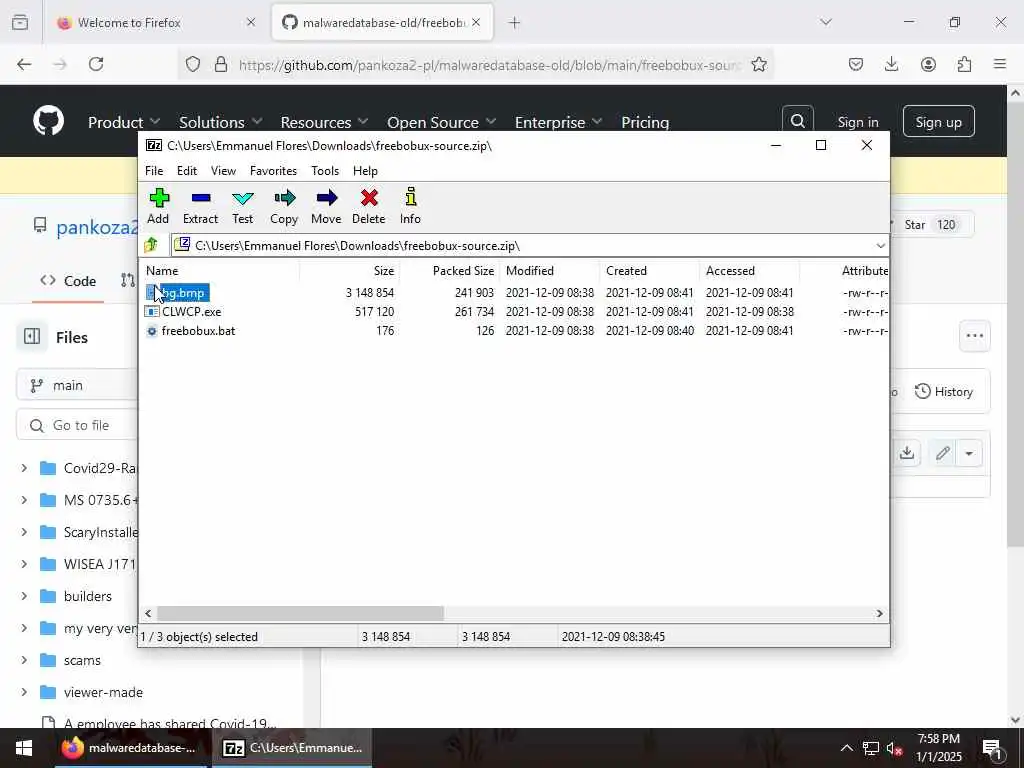Expand the GitHub Open Source menu
Image resolution: width=1024 pixels, height=768 pixels.
pyautogui.click(x=442, y=122)
